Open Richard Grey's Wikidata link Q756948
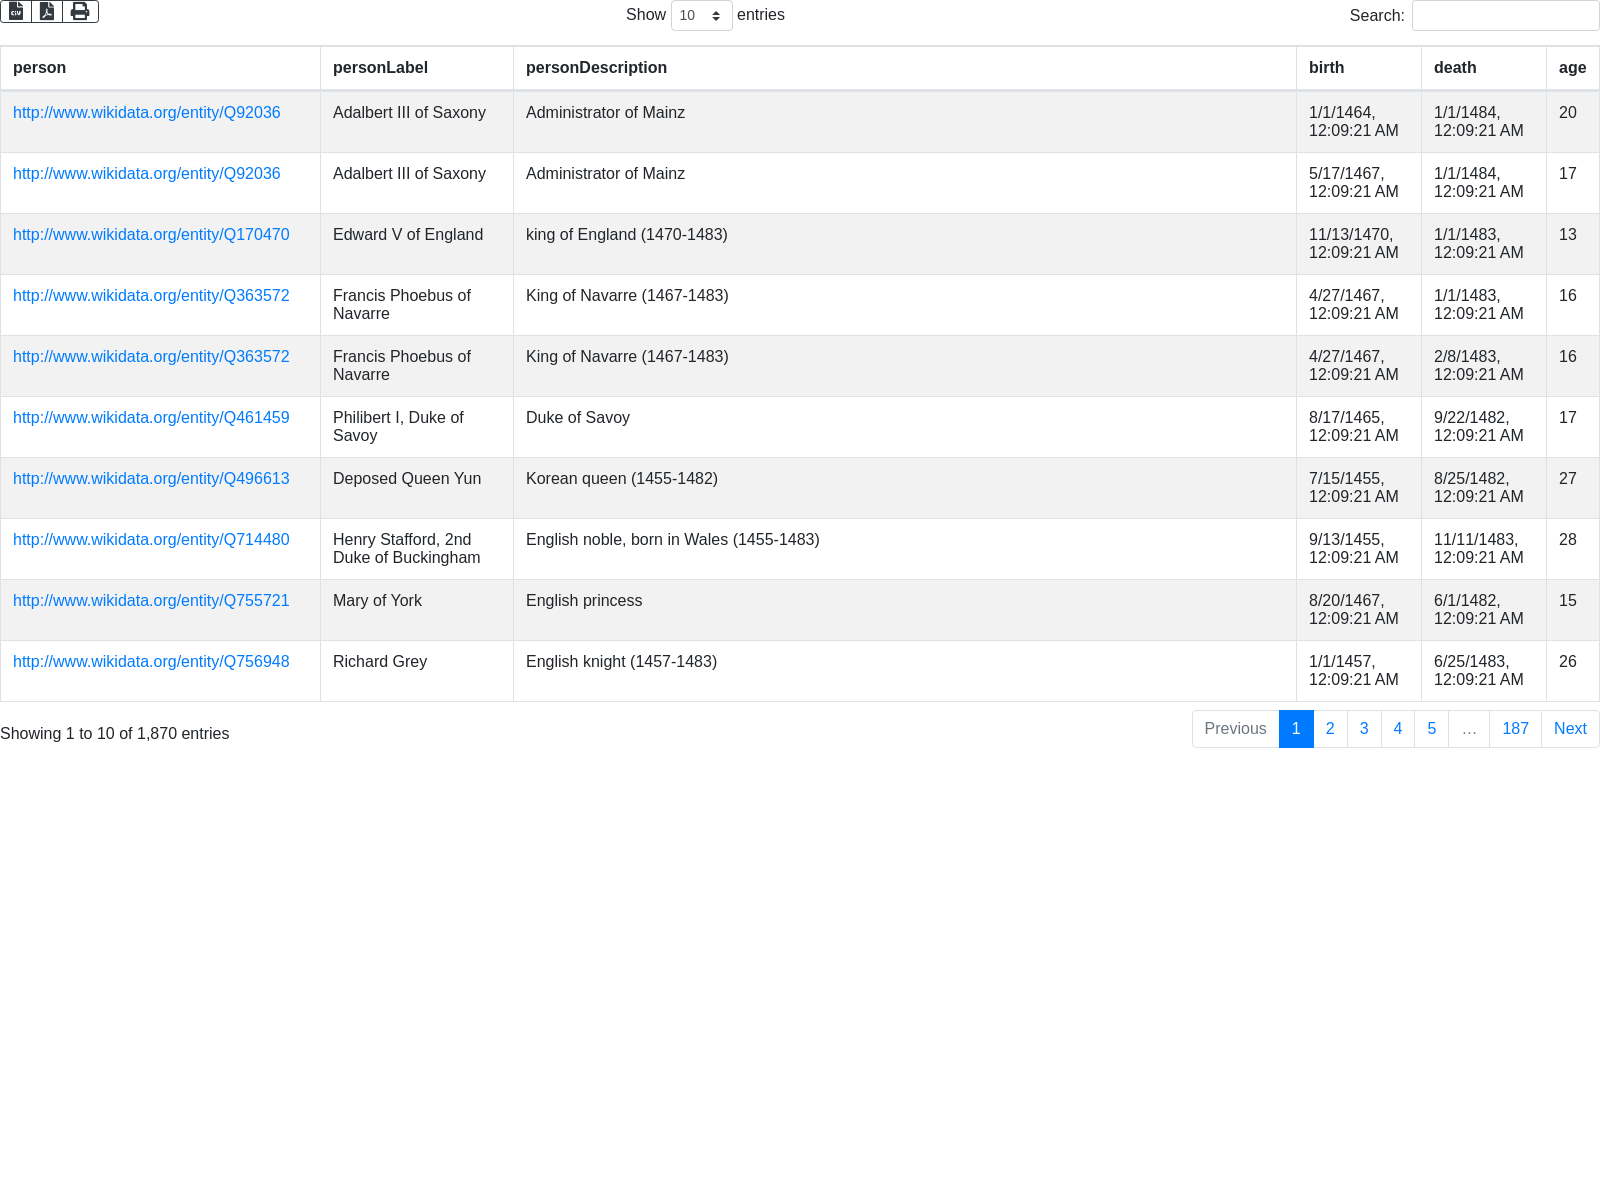 (151, 662)
